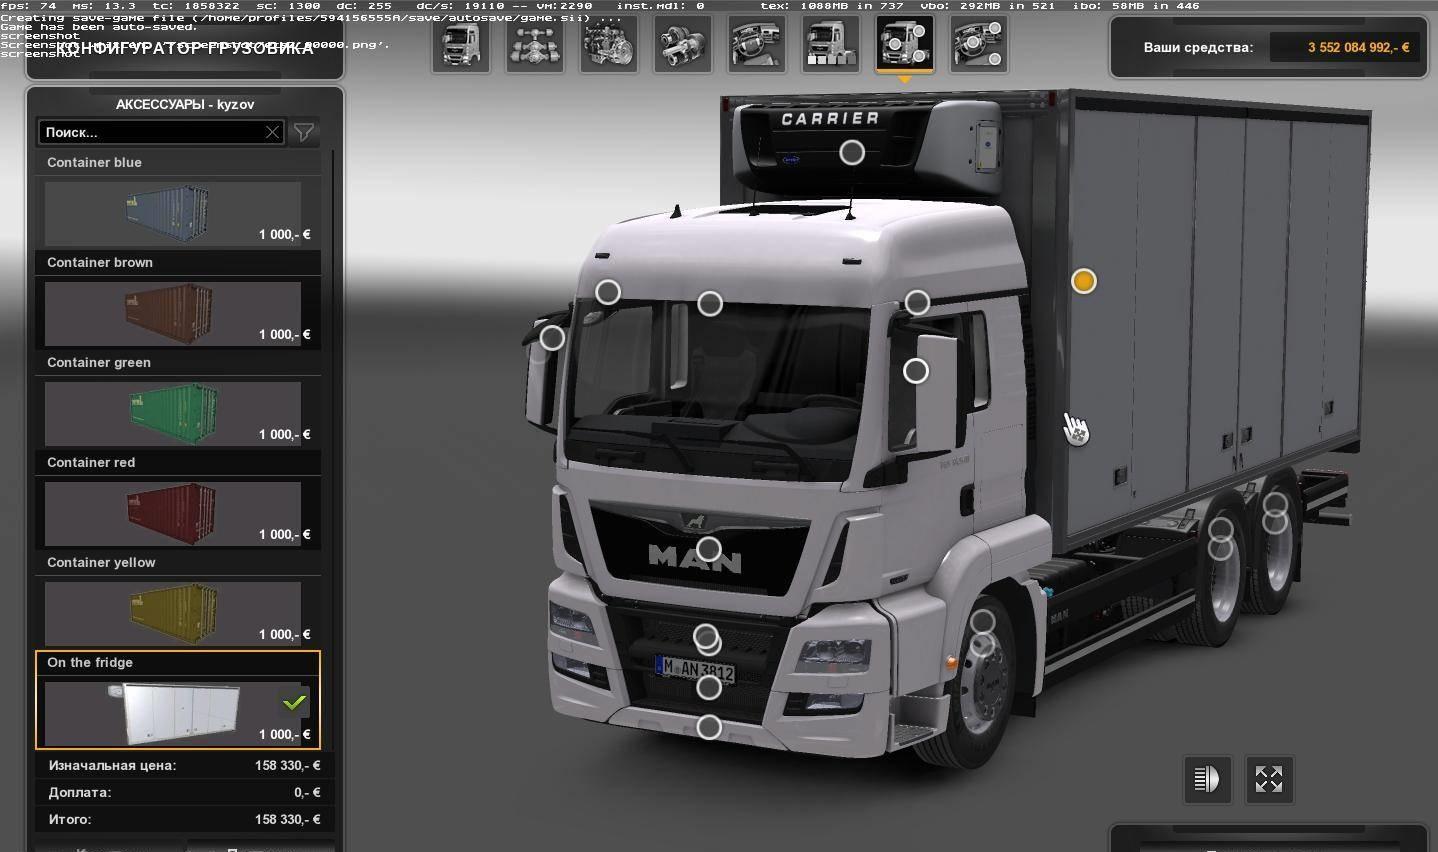Toggle the On the fridge checkmark

click(294, 703)
